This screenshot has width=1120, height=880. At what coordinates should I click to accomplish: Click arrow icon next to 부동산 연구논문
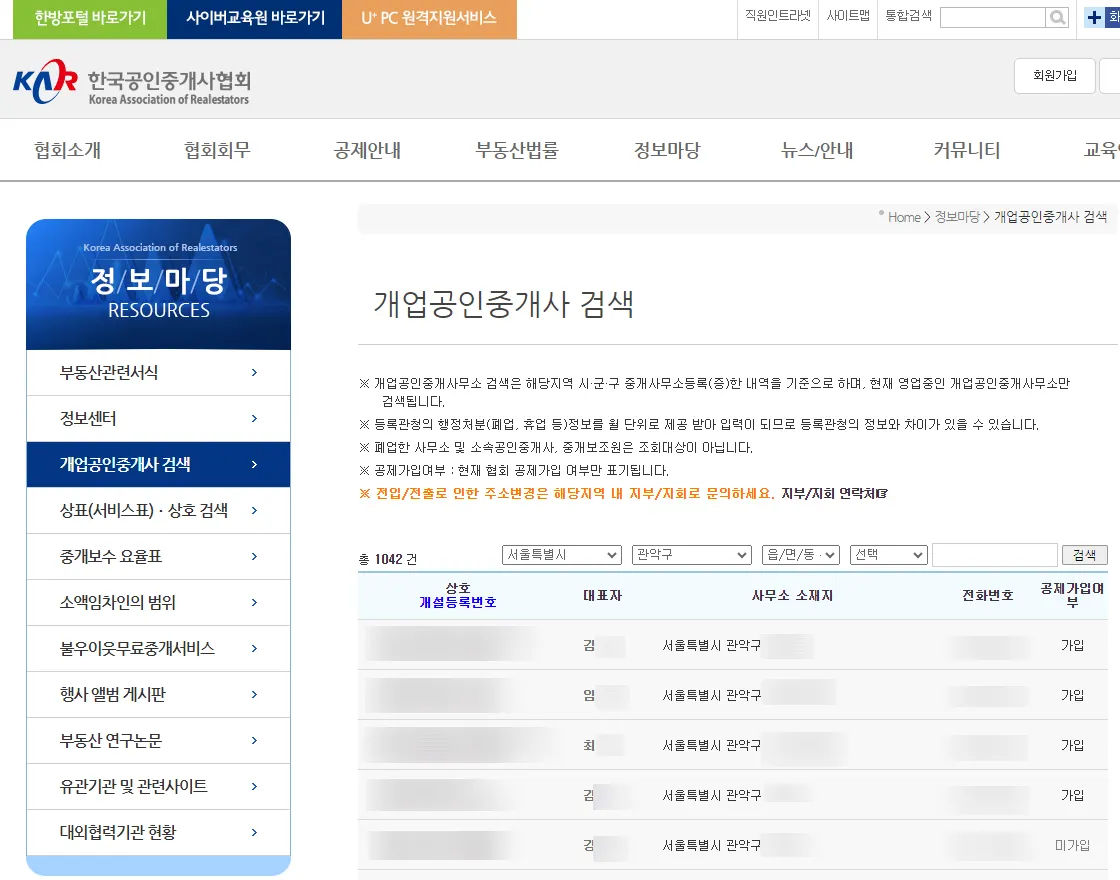point(254,740)
